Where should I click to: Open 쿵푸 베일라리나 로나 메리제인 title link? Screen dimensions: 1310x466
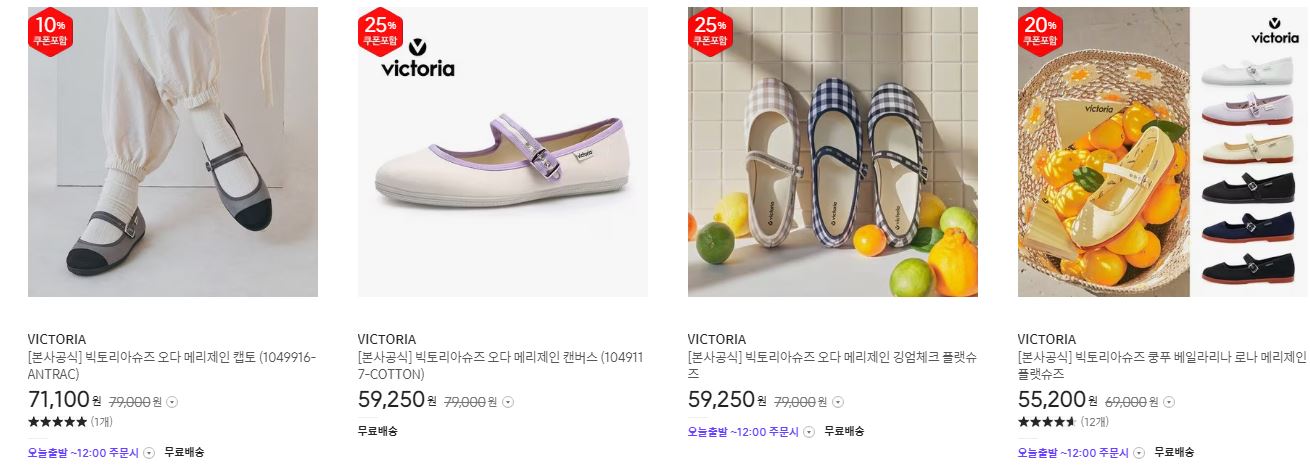click(1162, 366)
